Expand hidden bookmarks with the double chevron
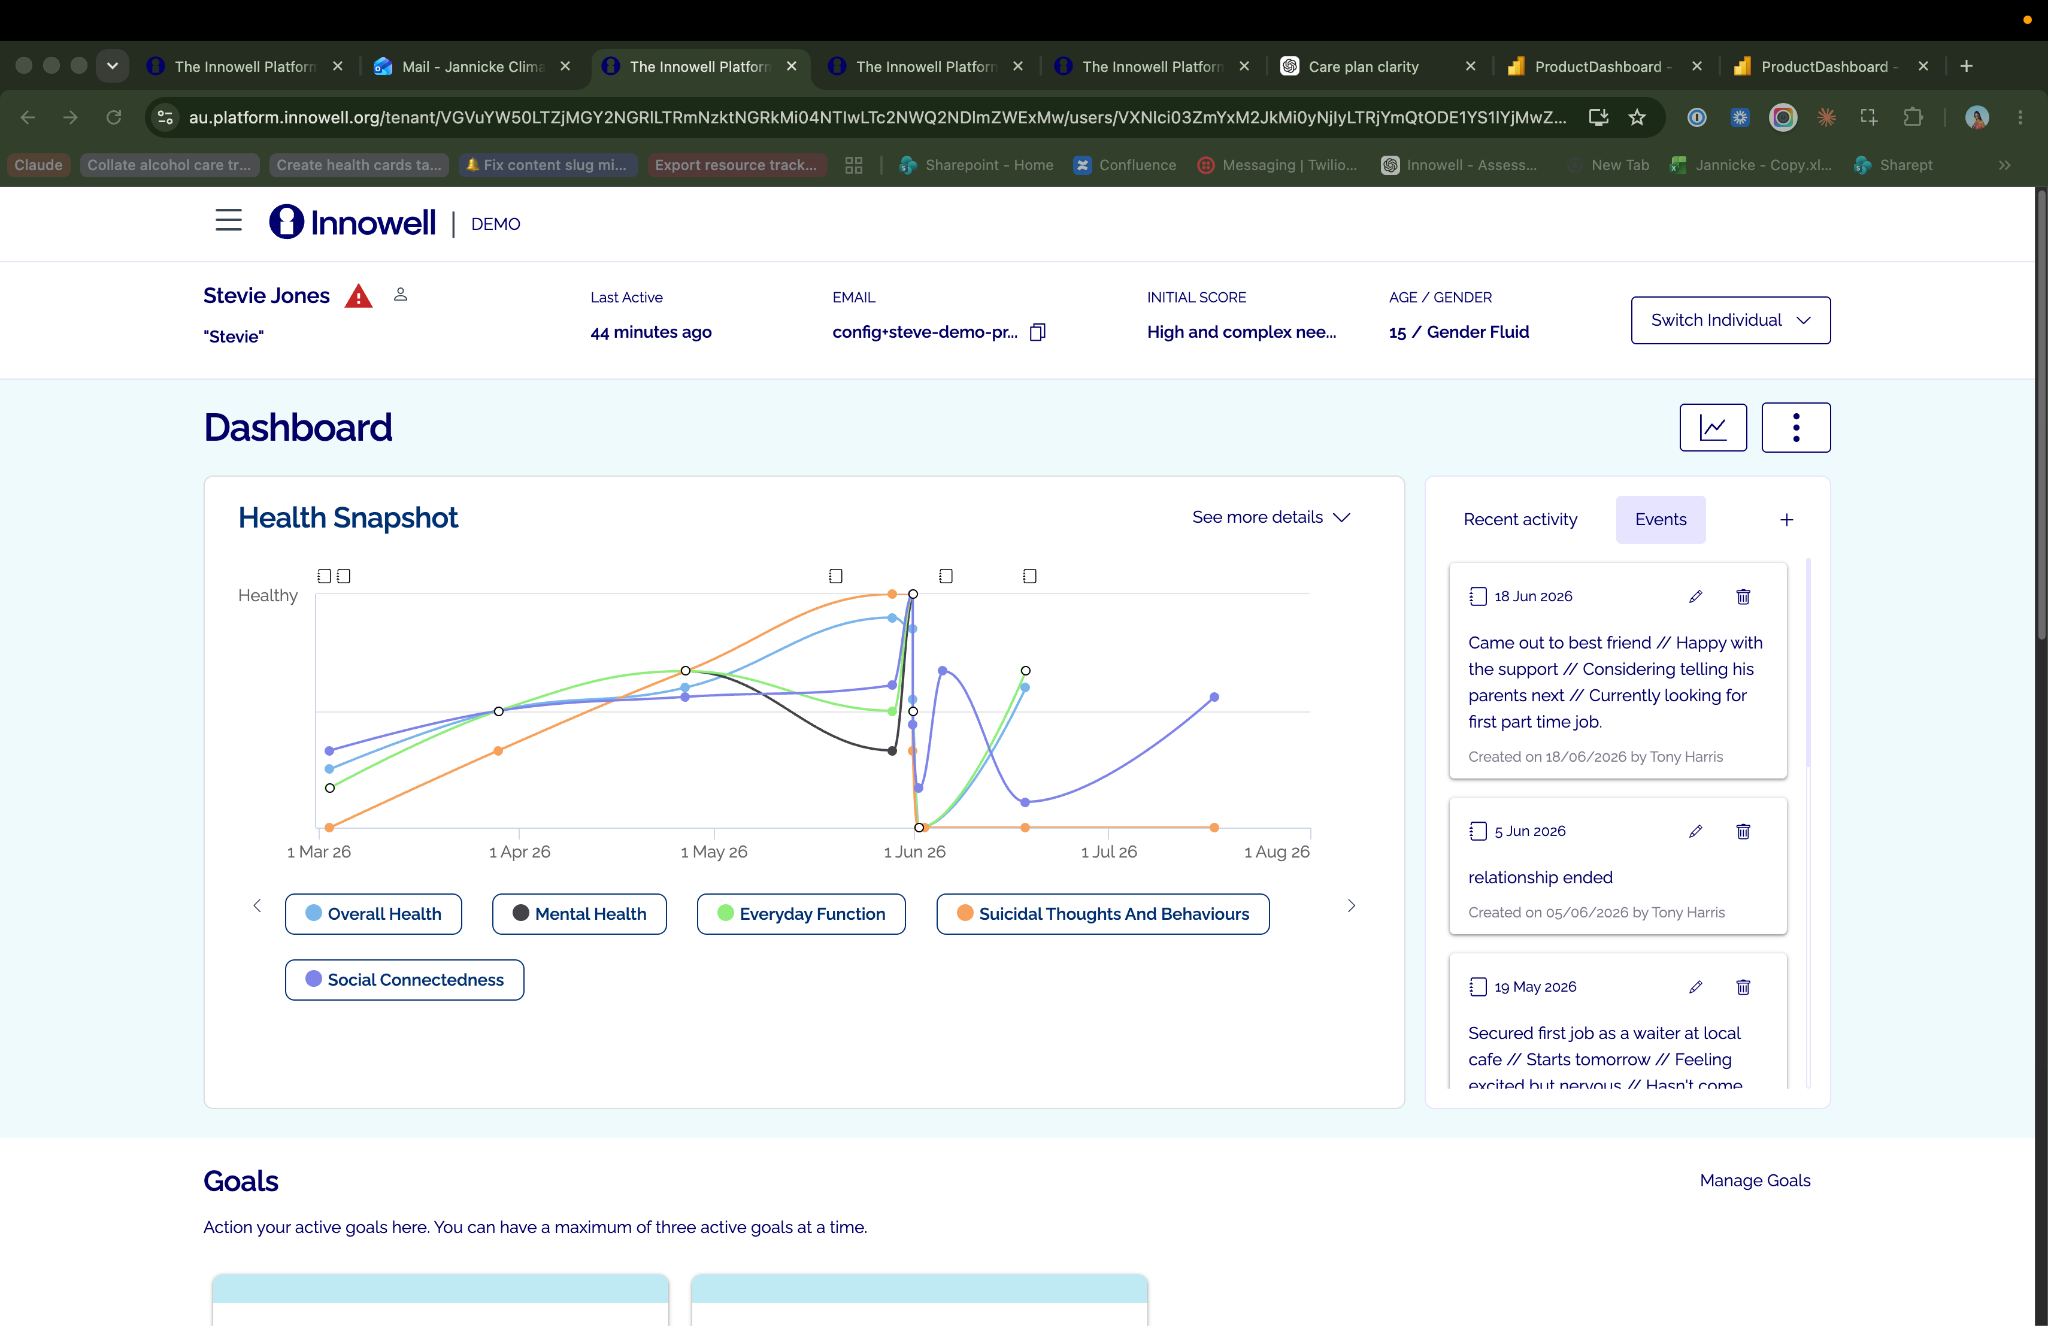 [2005, 166]
